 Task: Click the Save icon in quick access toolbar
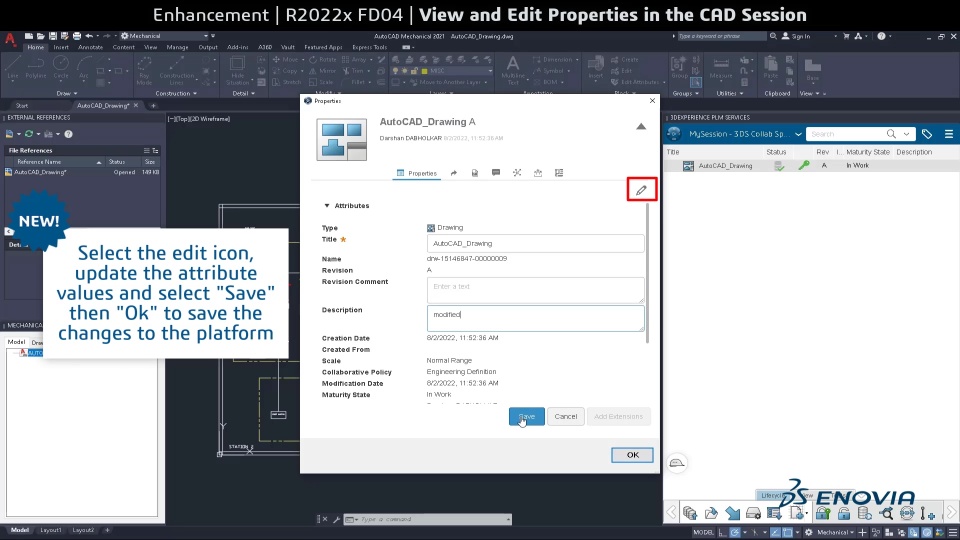(53, 36)
